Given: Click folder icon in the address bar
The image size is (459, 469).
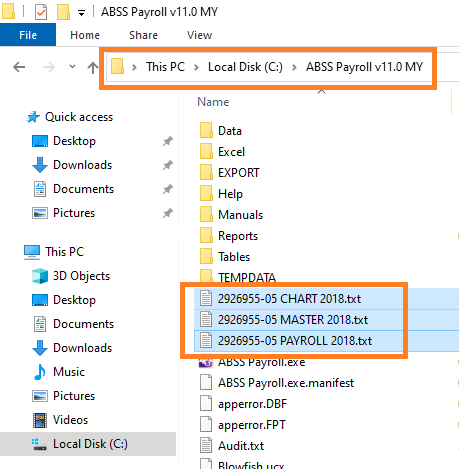Looking at the screenshot, I should pyautogui.click(x=118, y=66).
